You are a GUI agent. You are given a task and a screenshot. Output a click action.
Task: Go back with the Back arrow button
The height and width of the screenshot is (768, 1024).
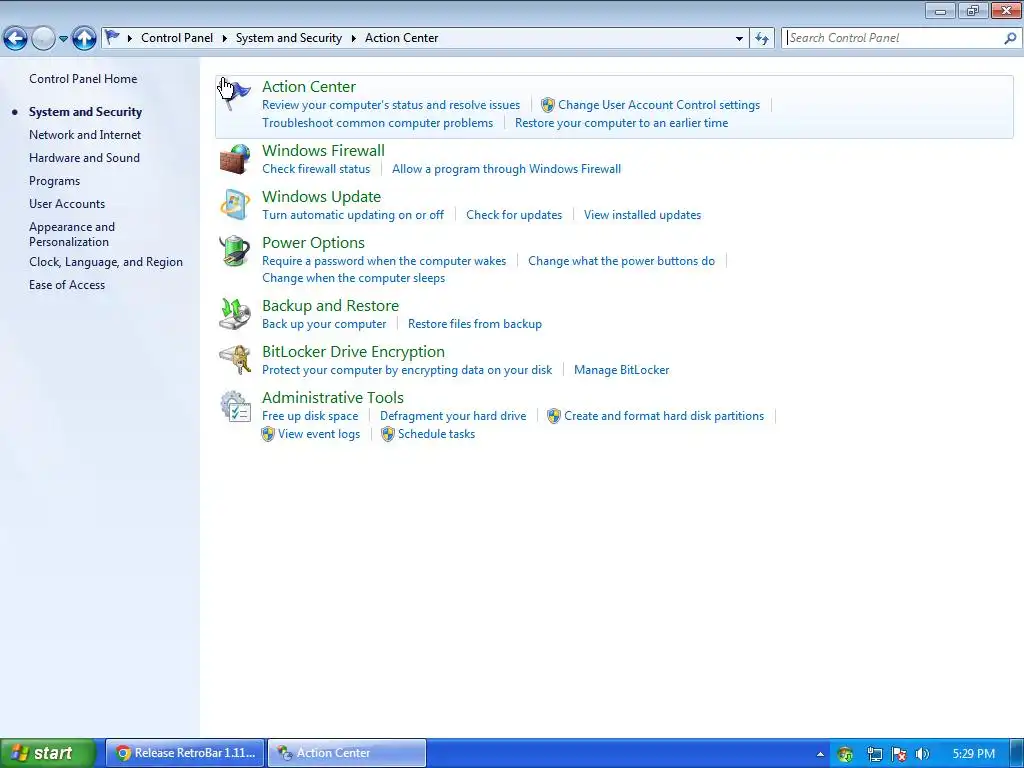click(x=16, y=39)
